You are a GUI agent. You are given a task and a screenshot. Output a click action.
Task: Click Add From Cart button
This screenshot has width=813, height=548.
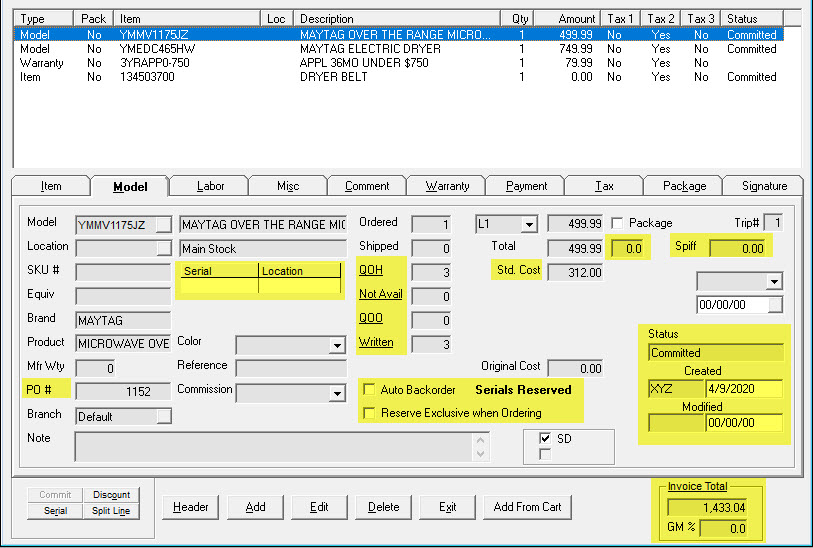(x=527, y=507)
